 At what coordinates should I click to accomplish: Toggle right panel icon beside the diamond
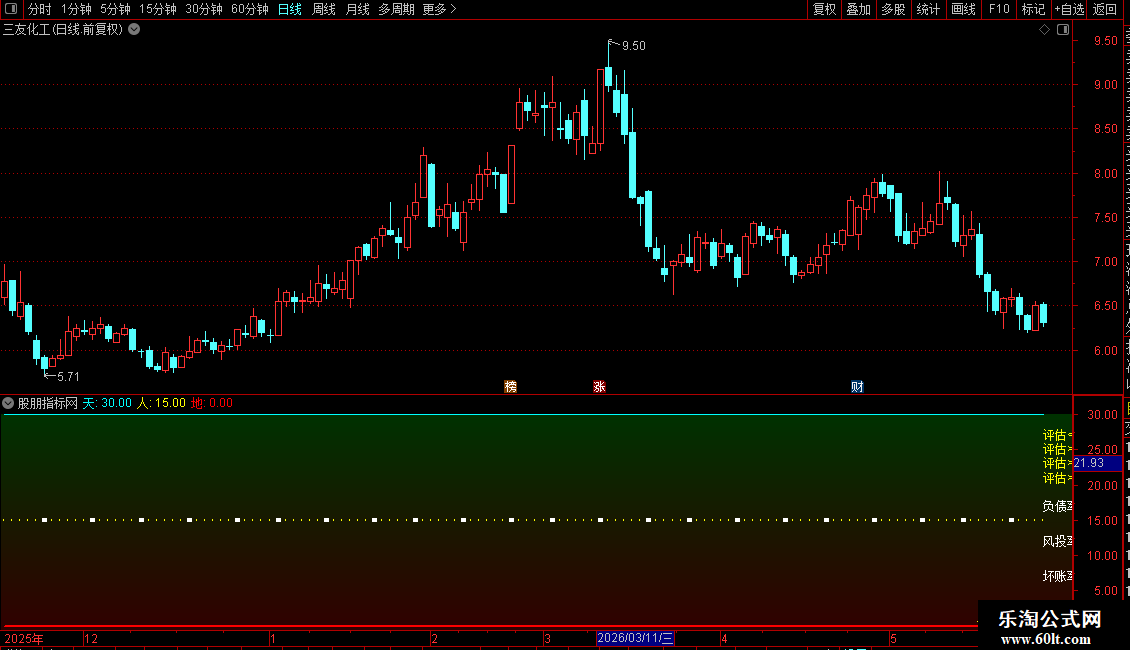1063,30
